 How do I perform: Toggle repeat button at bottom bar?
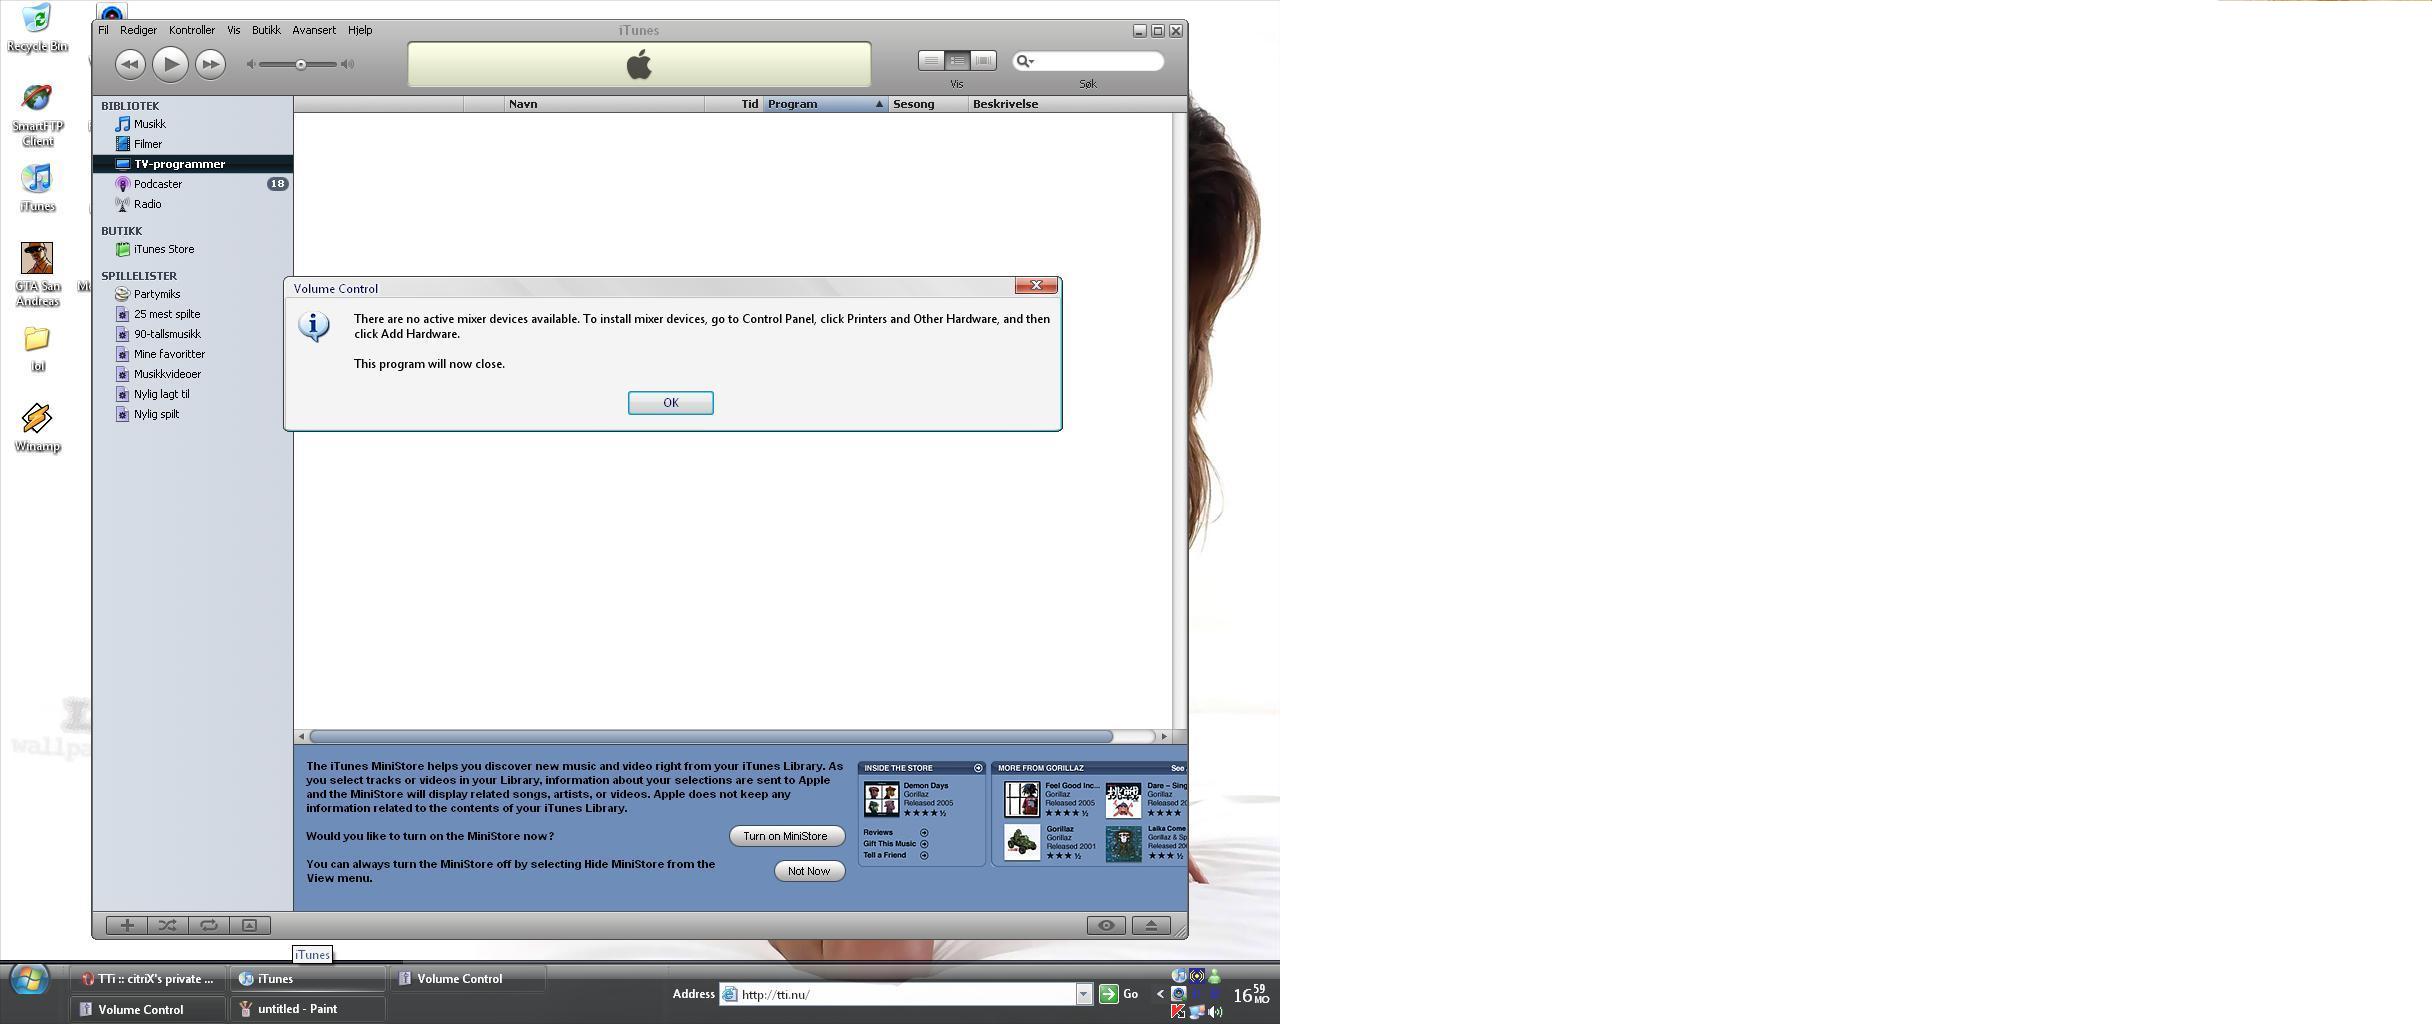click(x=209, y=925)
